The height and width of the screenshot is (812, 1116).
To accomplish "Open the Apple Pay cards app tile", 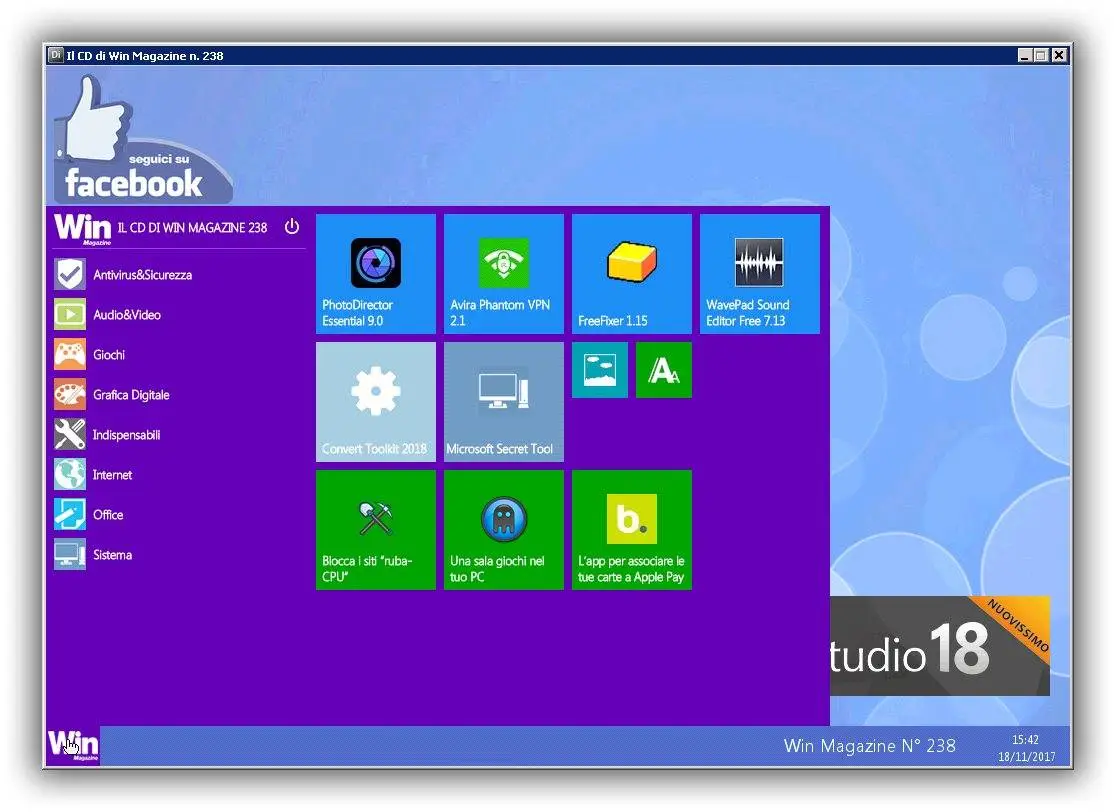I will click(x=632, y=530).
